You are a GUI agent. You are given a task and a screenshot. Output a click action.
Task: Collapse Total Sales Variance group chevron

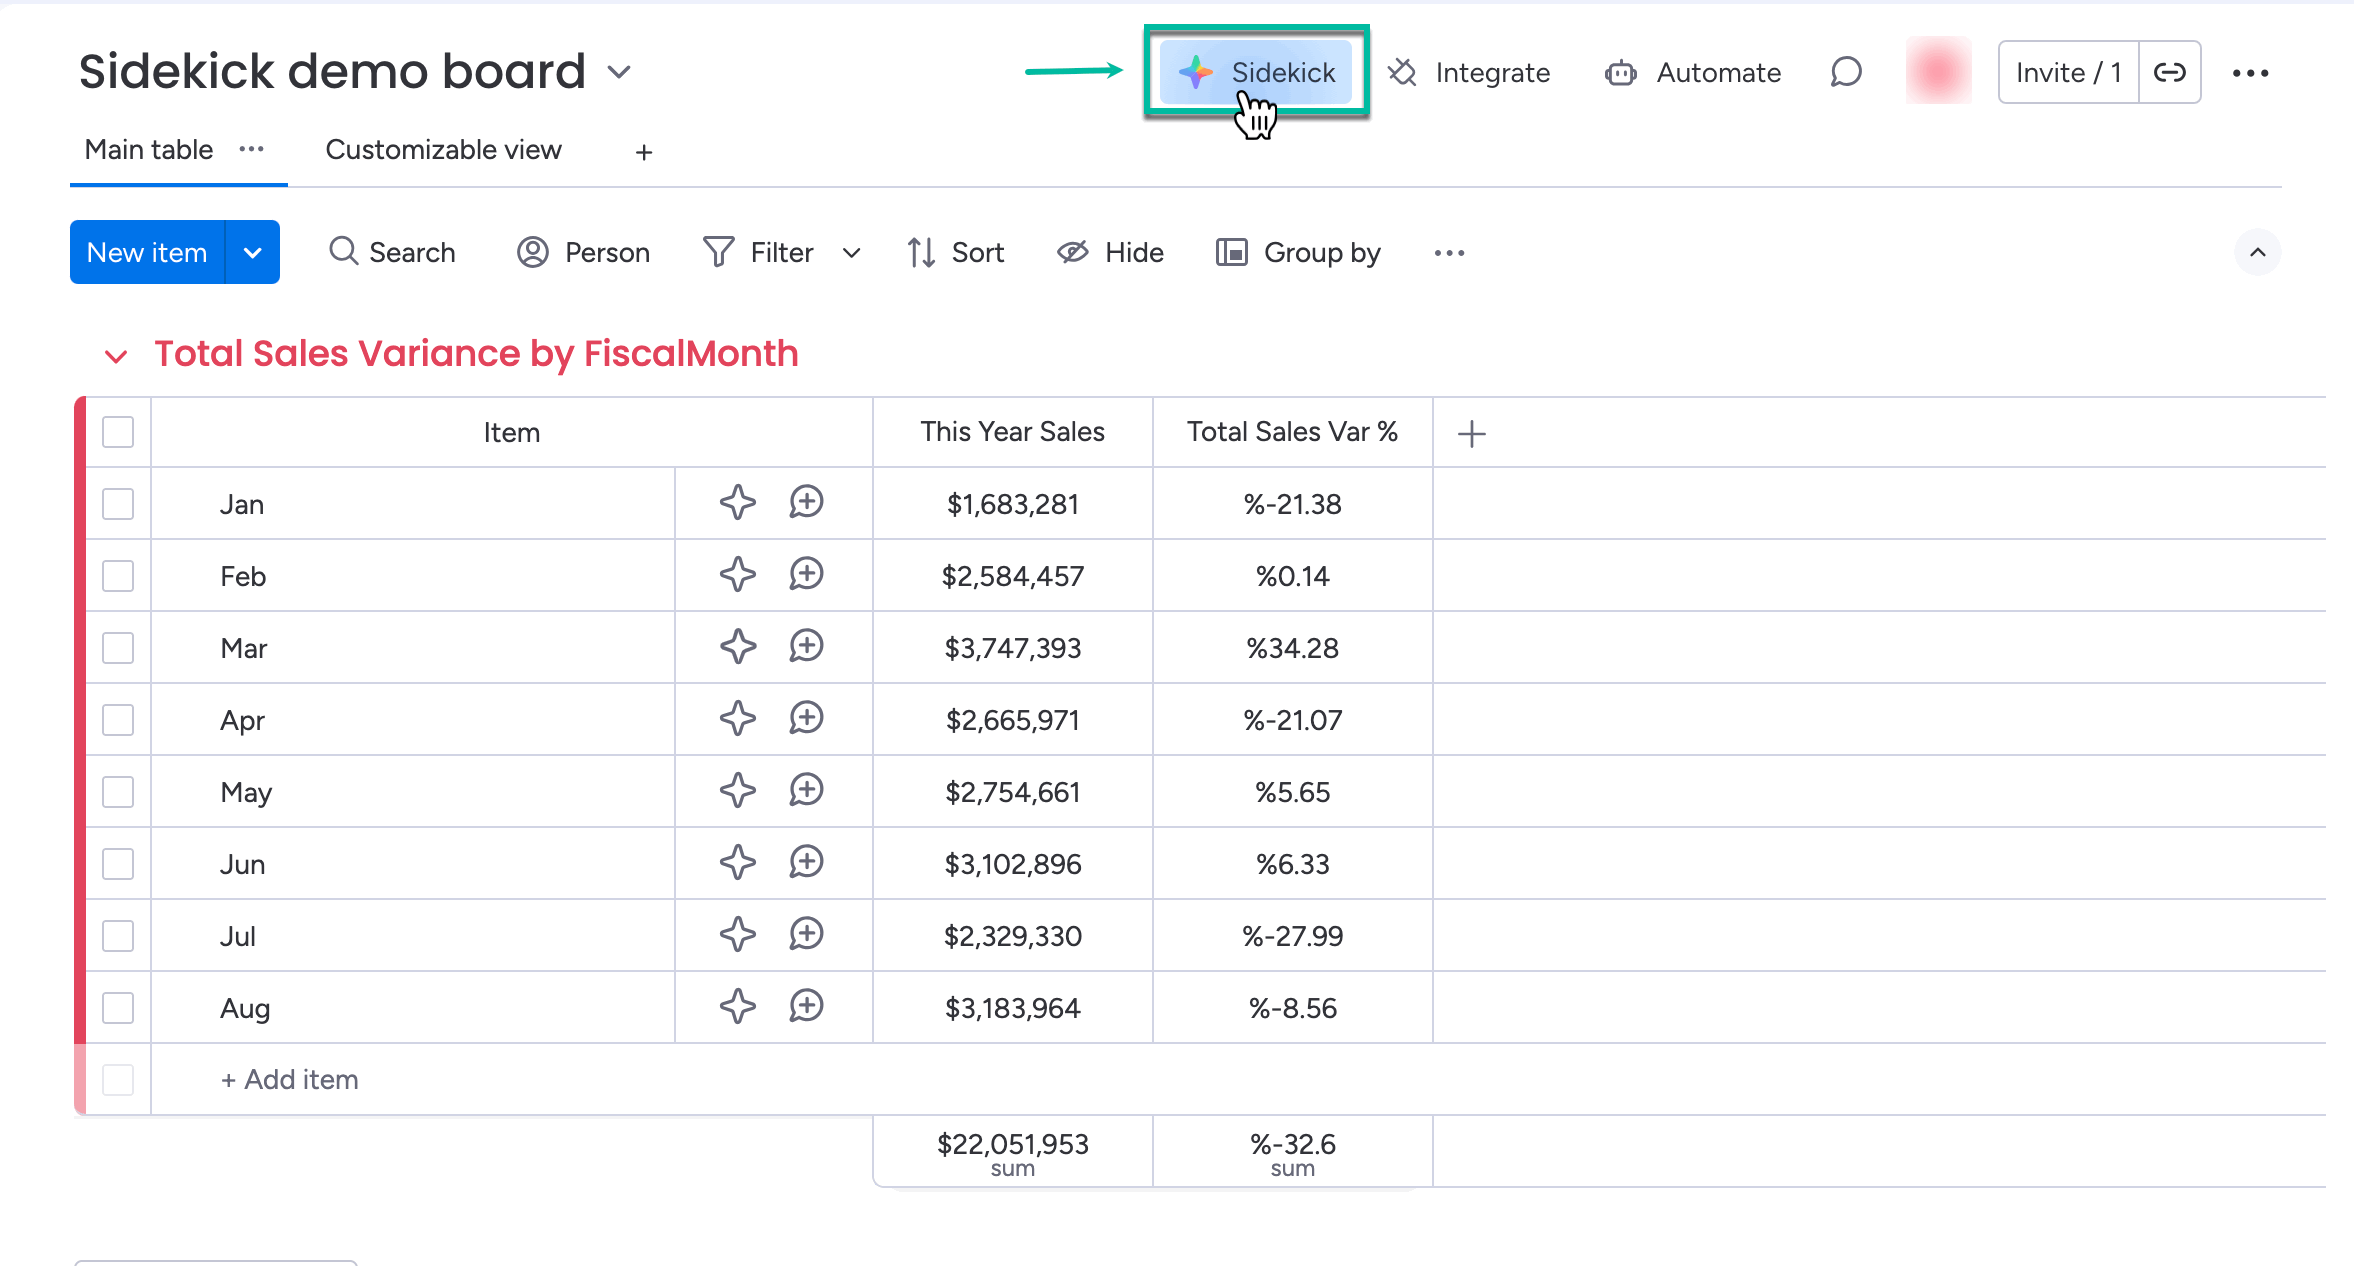click(x=116, y=356)
